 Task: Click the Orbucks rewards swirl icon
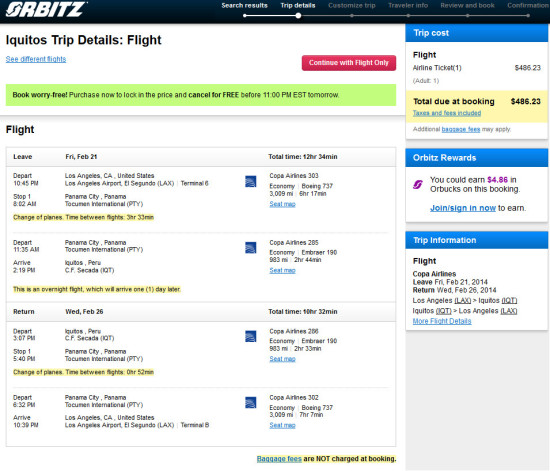(x=418, y=184)
